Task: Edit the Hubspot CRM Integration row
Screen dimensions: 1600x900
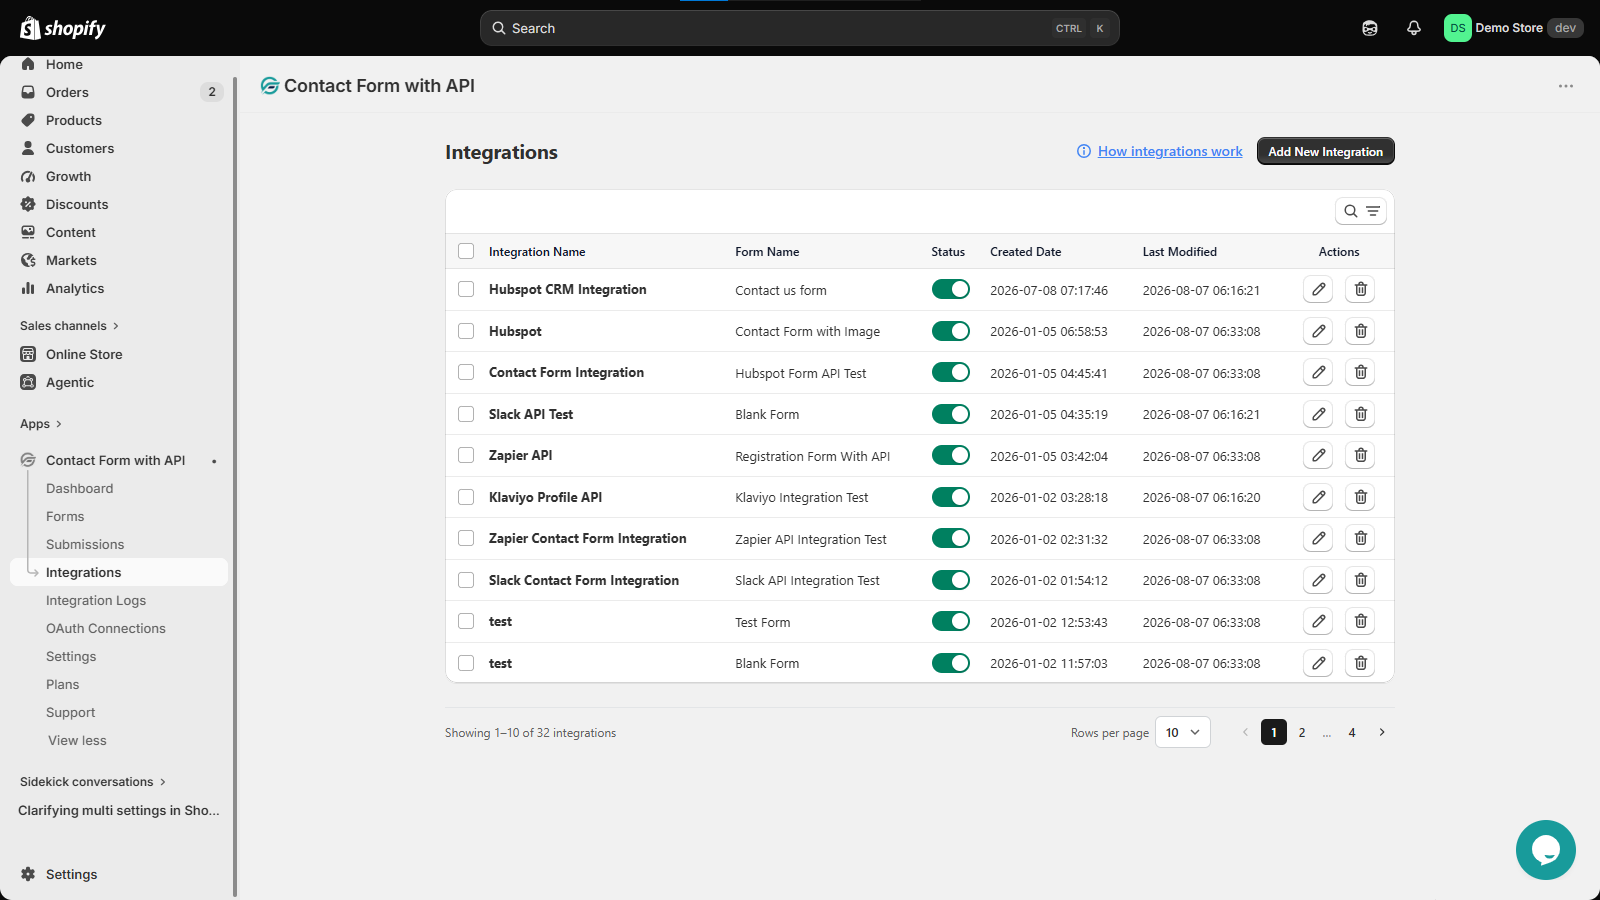Action: pos(1318,290)
